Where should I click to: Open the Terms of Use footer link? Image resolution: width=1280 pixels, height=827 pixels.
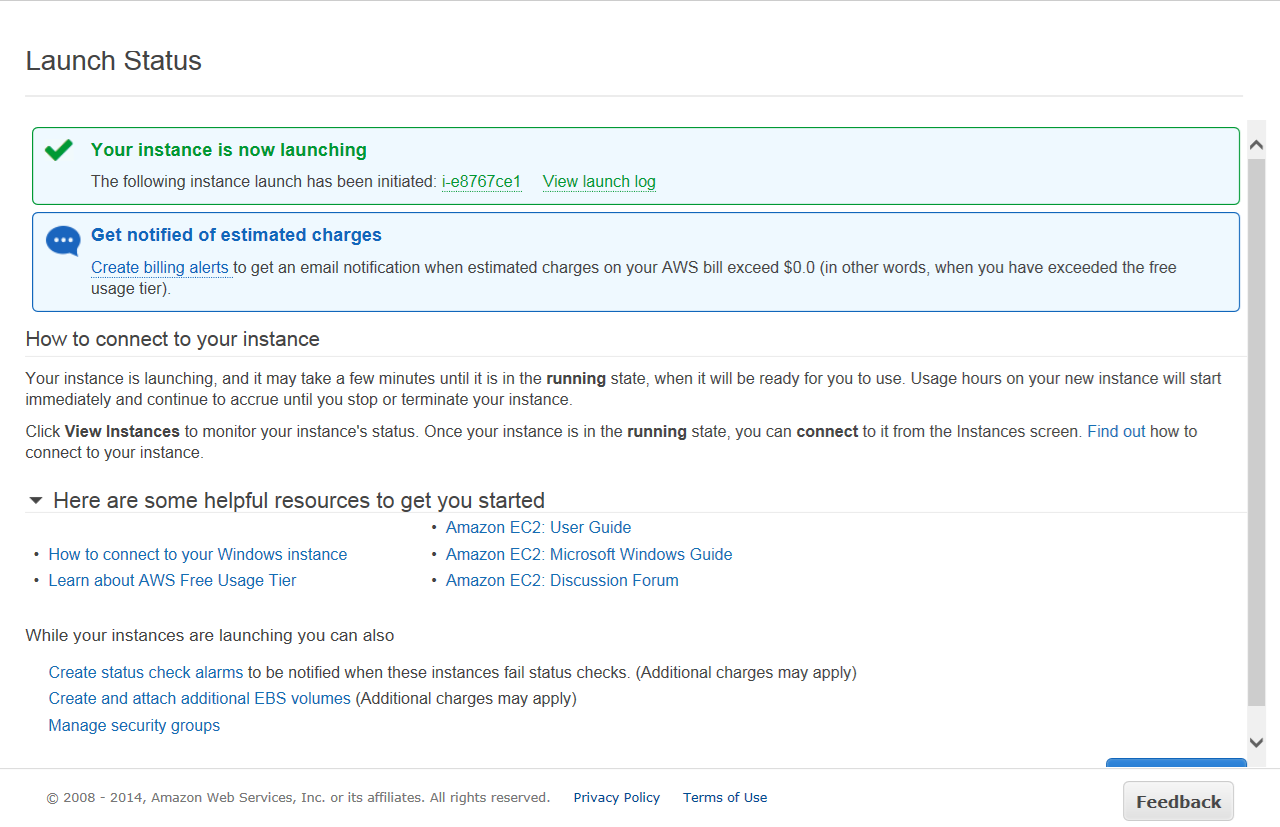(725, 797)
